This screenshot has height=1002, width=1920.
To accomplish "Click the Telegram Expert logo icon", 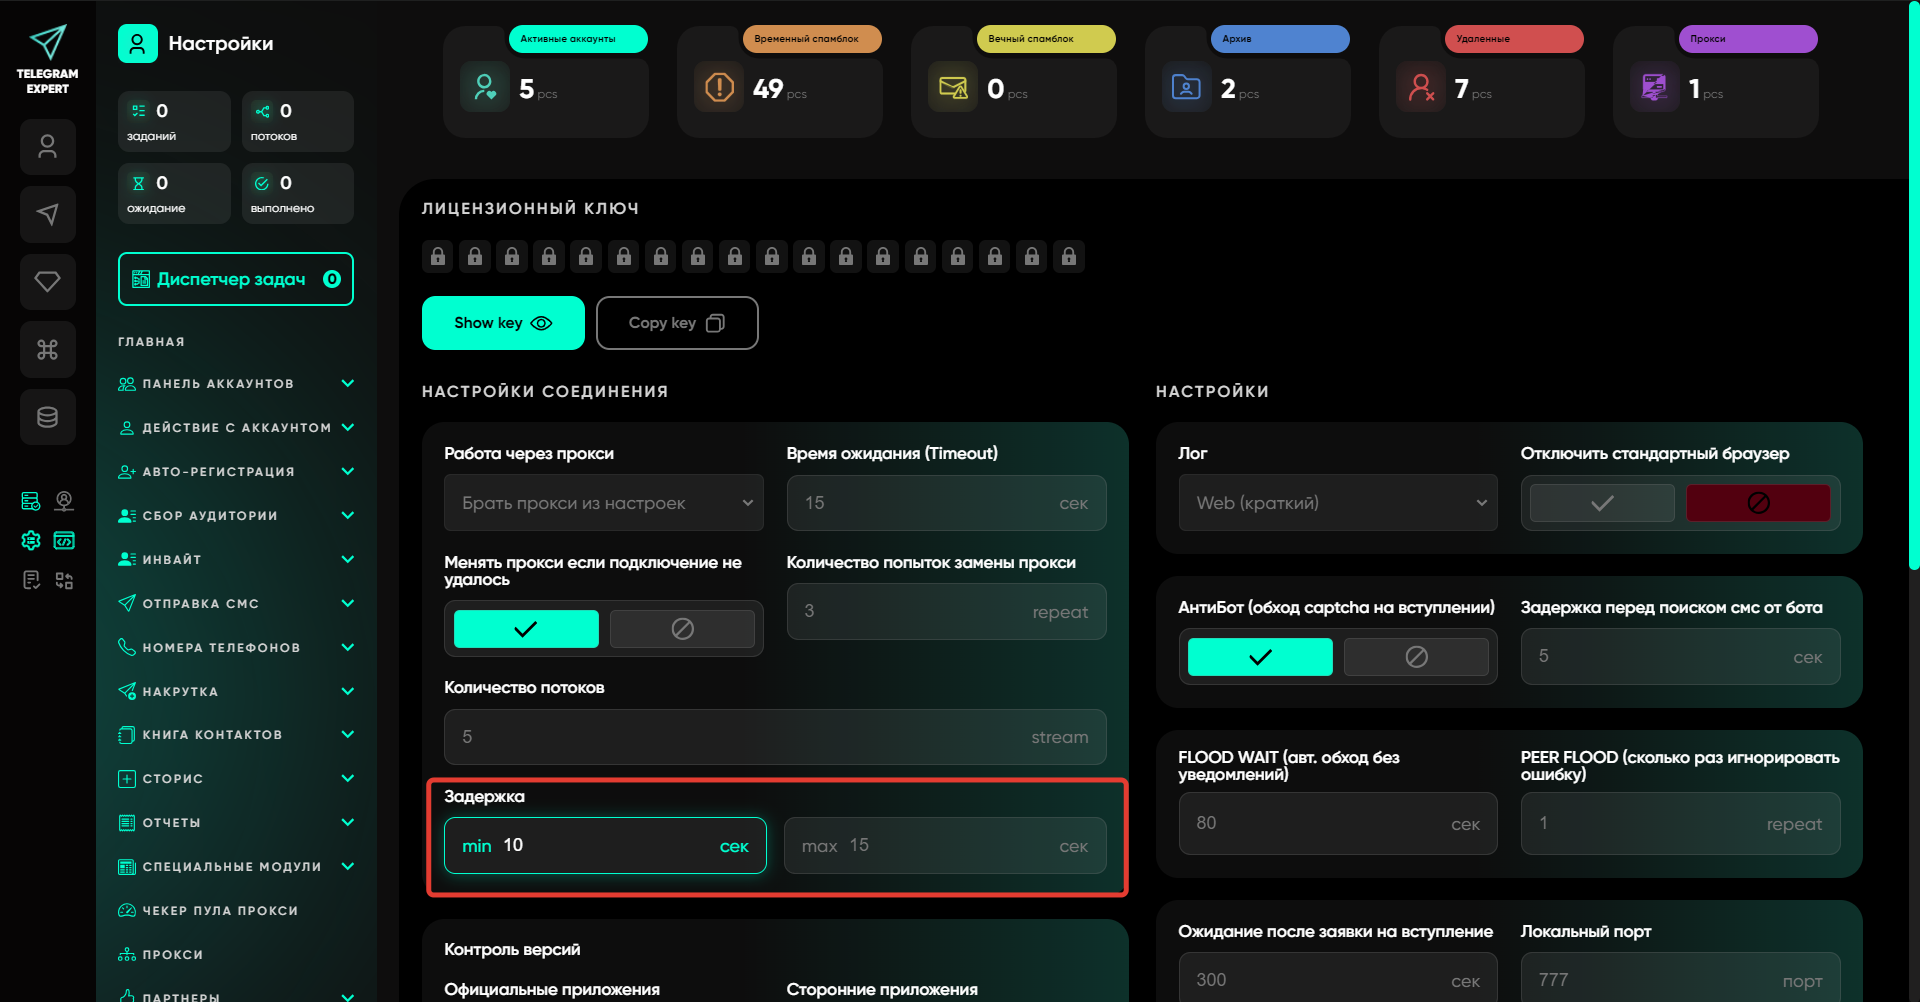I will coord(47,43).
